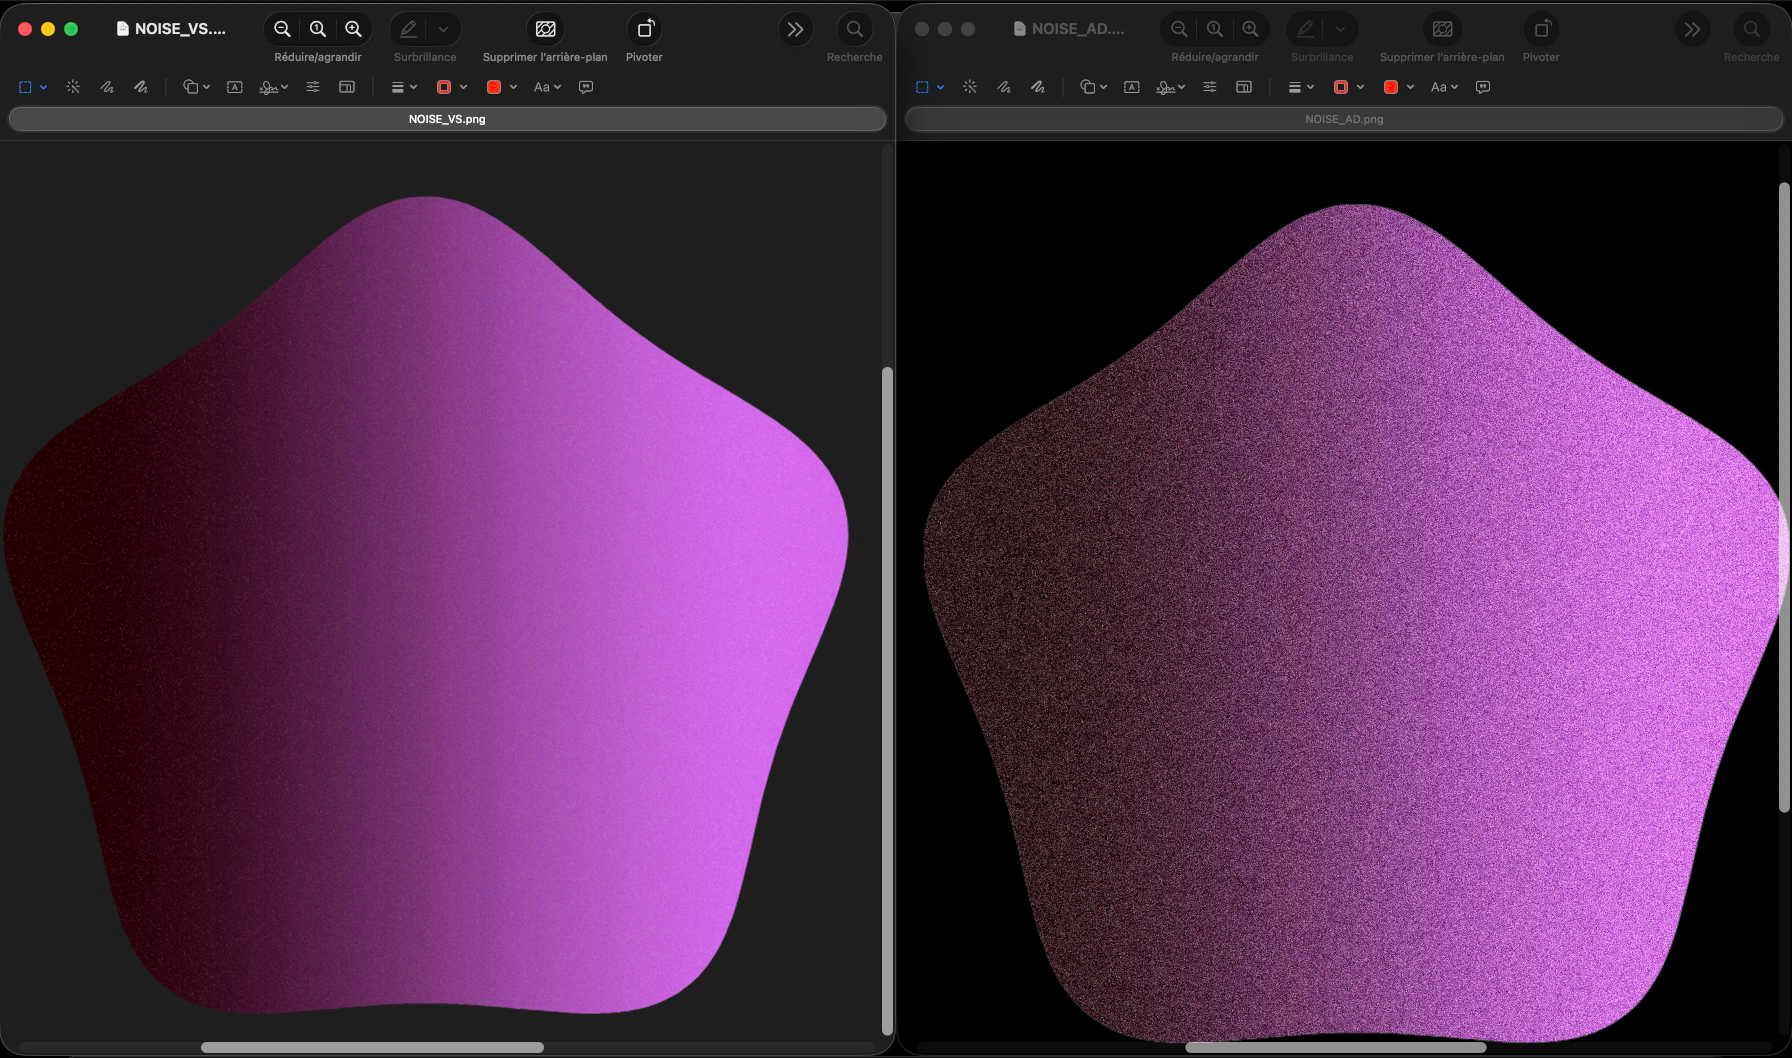
Task: Expand the signature menu in NOISE_VS toolbar
Action: coord(273,87)
